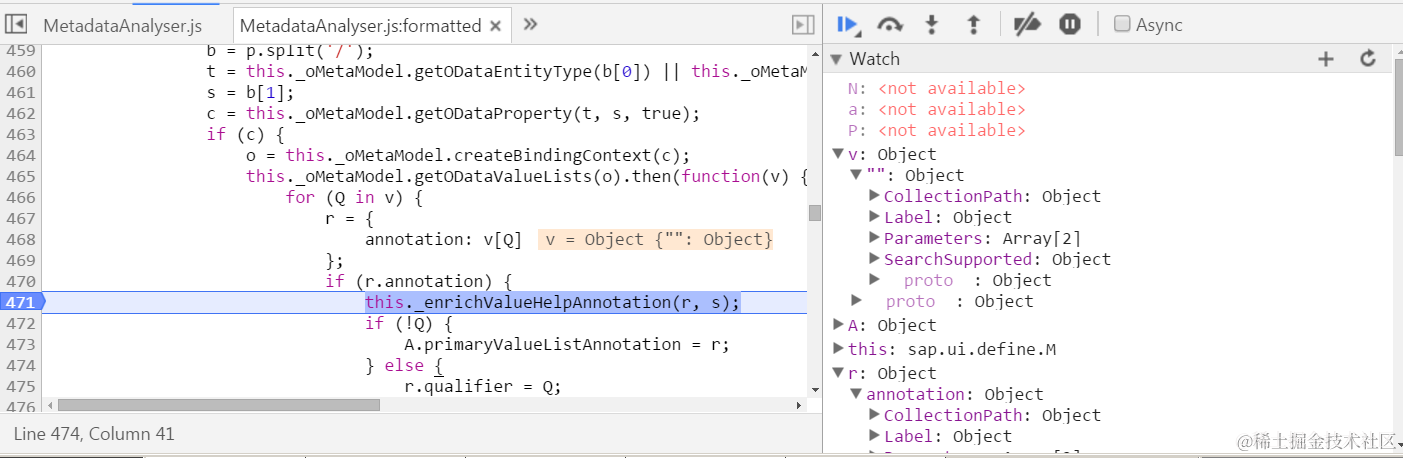Click the code r.qualifier = Q;
This screenshot has width=1403, height=458.
click(x=483, y=386)
